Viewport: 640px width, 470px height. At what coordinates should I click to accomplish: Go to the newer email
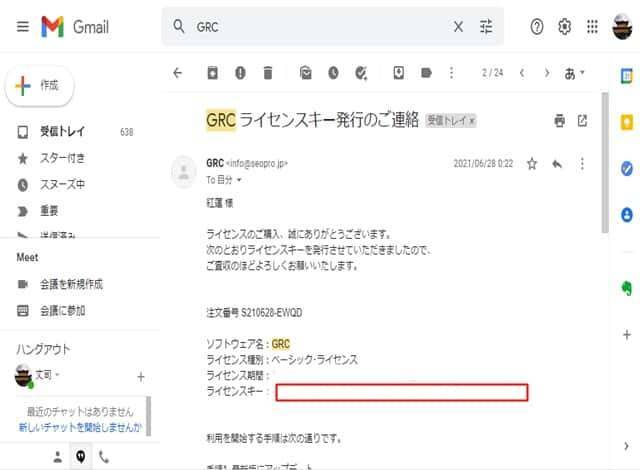point(522,73)
